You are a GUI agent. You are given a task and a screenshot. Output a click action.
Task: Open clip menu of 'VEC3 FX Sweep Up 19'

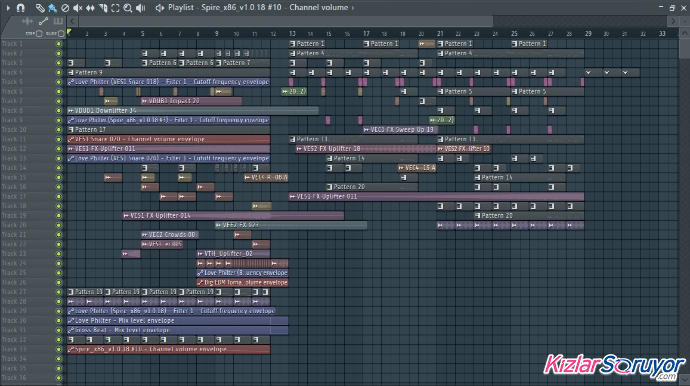367,129
